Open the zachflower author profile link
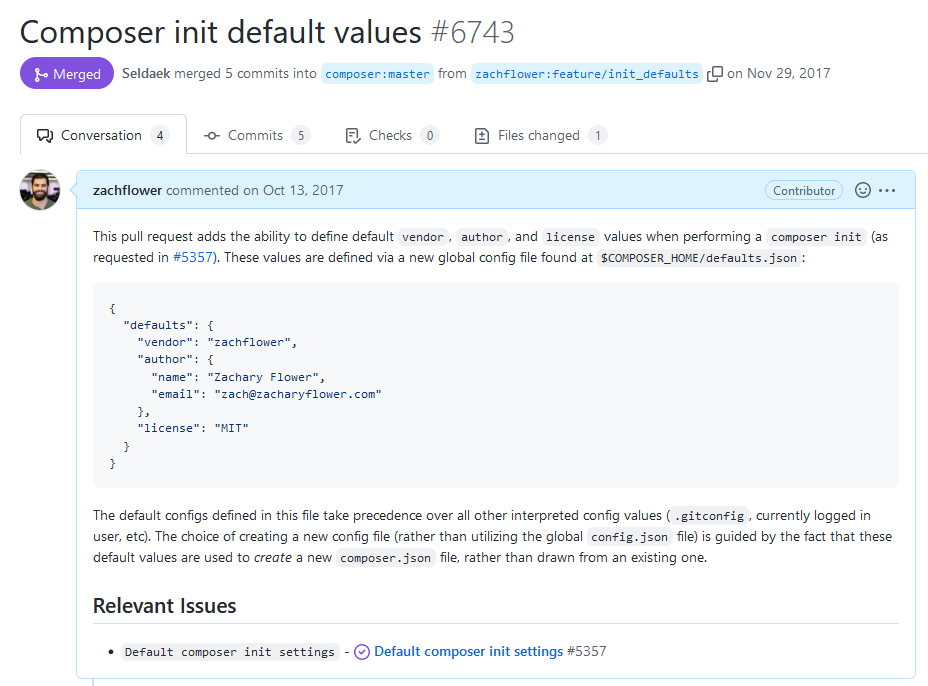928x686 pixels. coord(127,190)
